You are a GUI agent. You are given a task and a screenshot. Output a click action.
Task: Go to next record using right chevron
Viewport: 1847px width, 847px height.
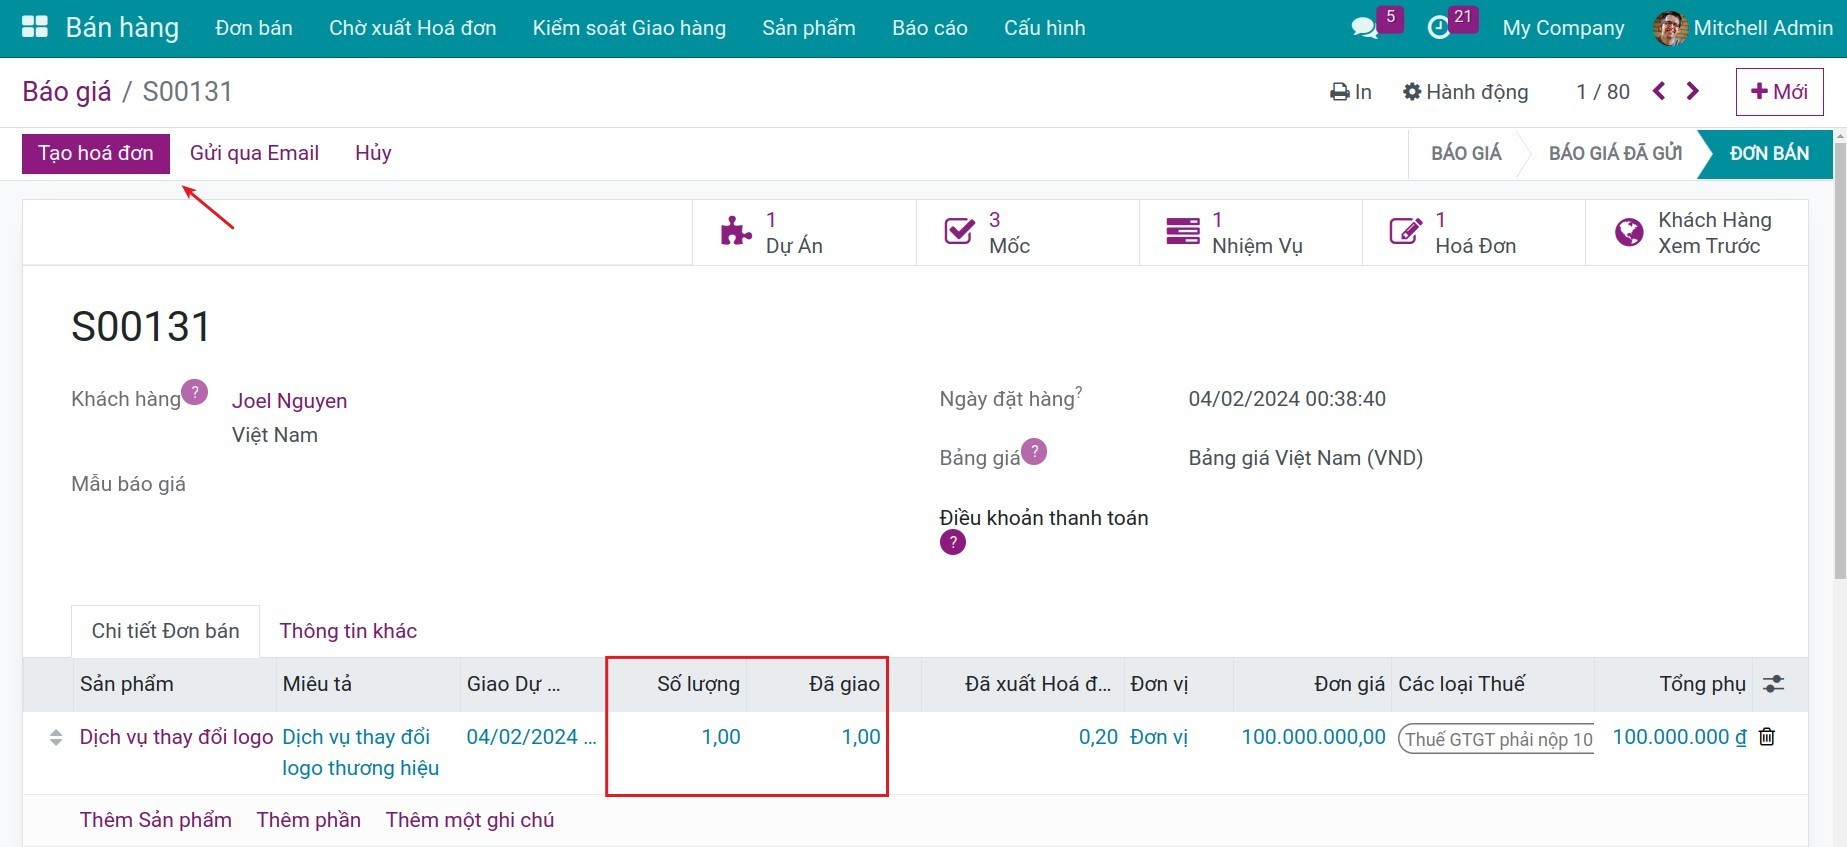pyautogui.click(x=1693, y=91)
